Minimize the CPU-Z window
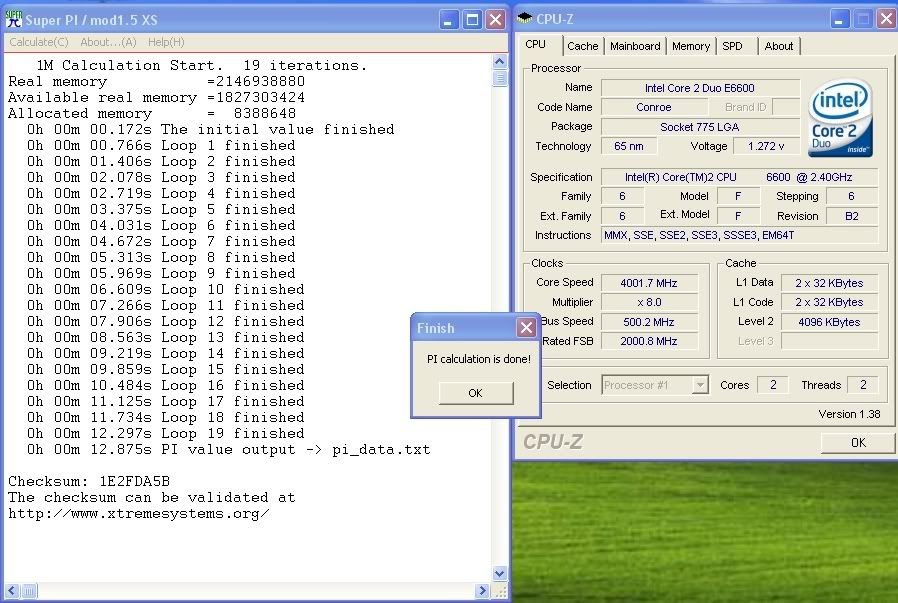The height and width of the screenshot is (603, 898). pyautogui.click(x=838, y=19)
